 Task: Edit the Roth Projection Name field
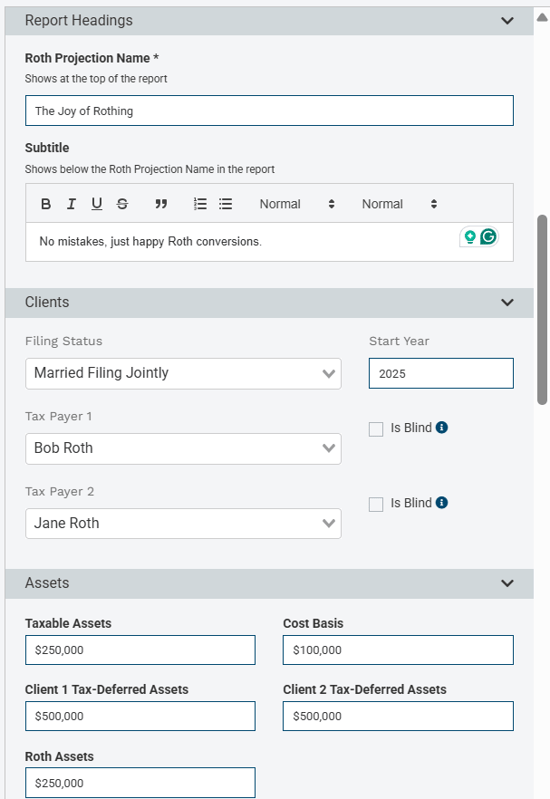[x=269, y=111]
